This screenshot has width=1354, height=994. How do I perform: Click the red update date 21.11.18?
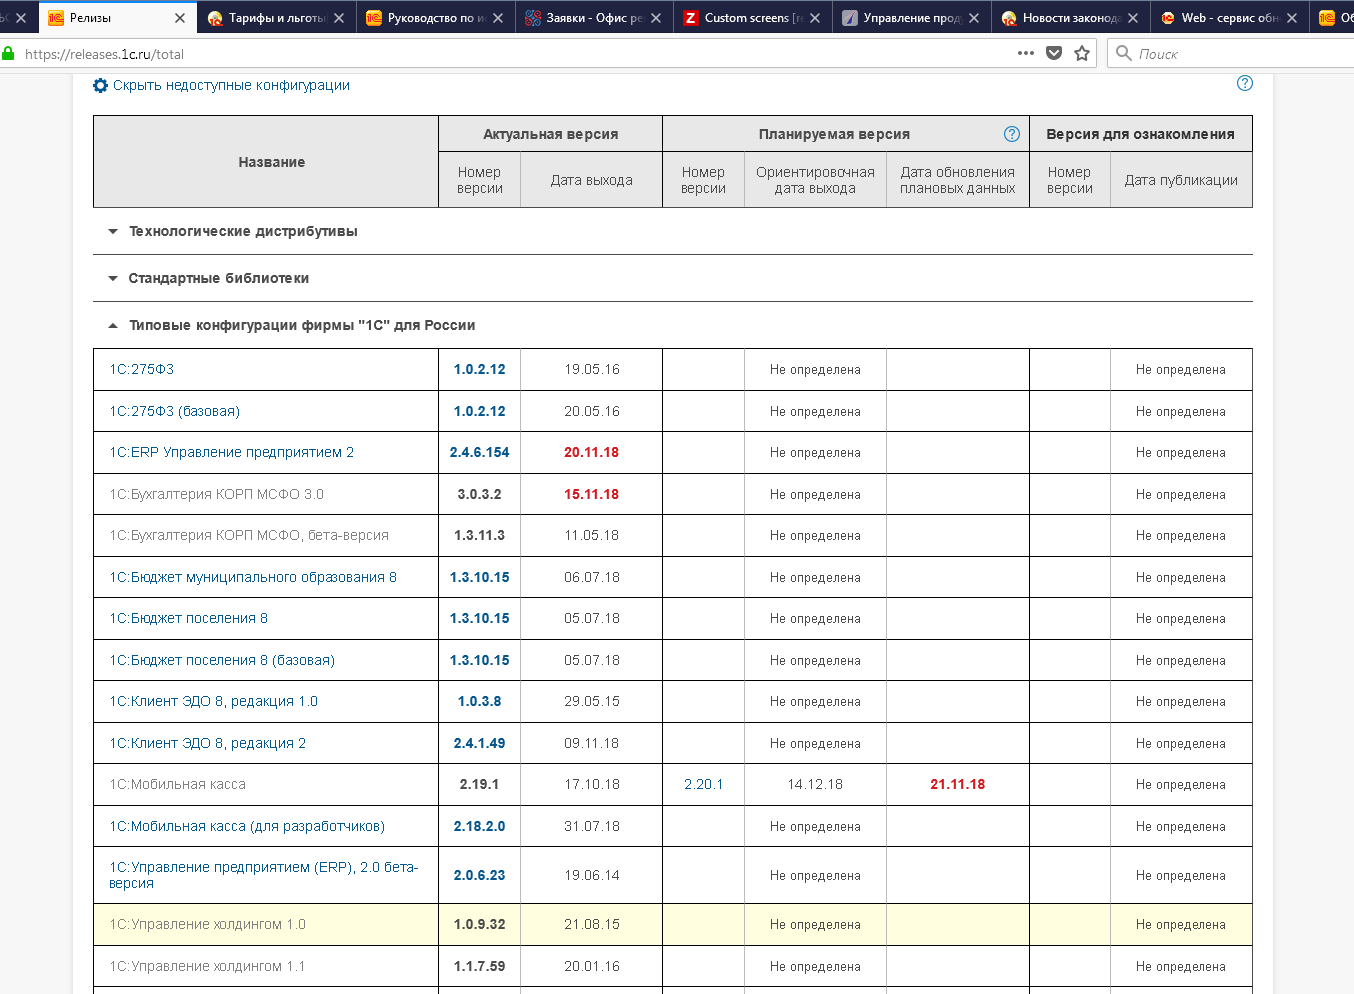tap(958, 784)
